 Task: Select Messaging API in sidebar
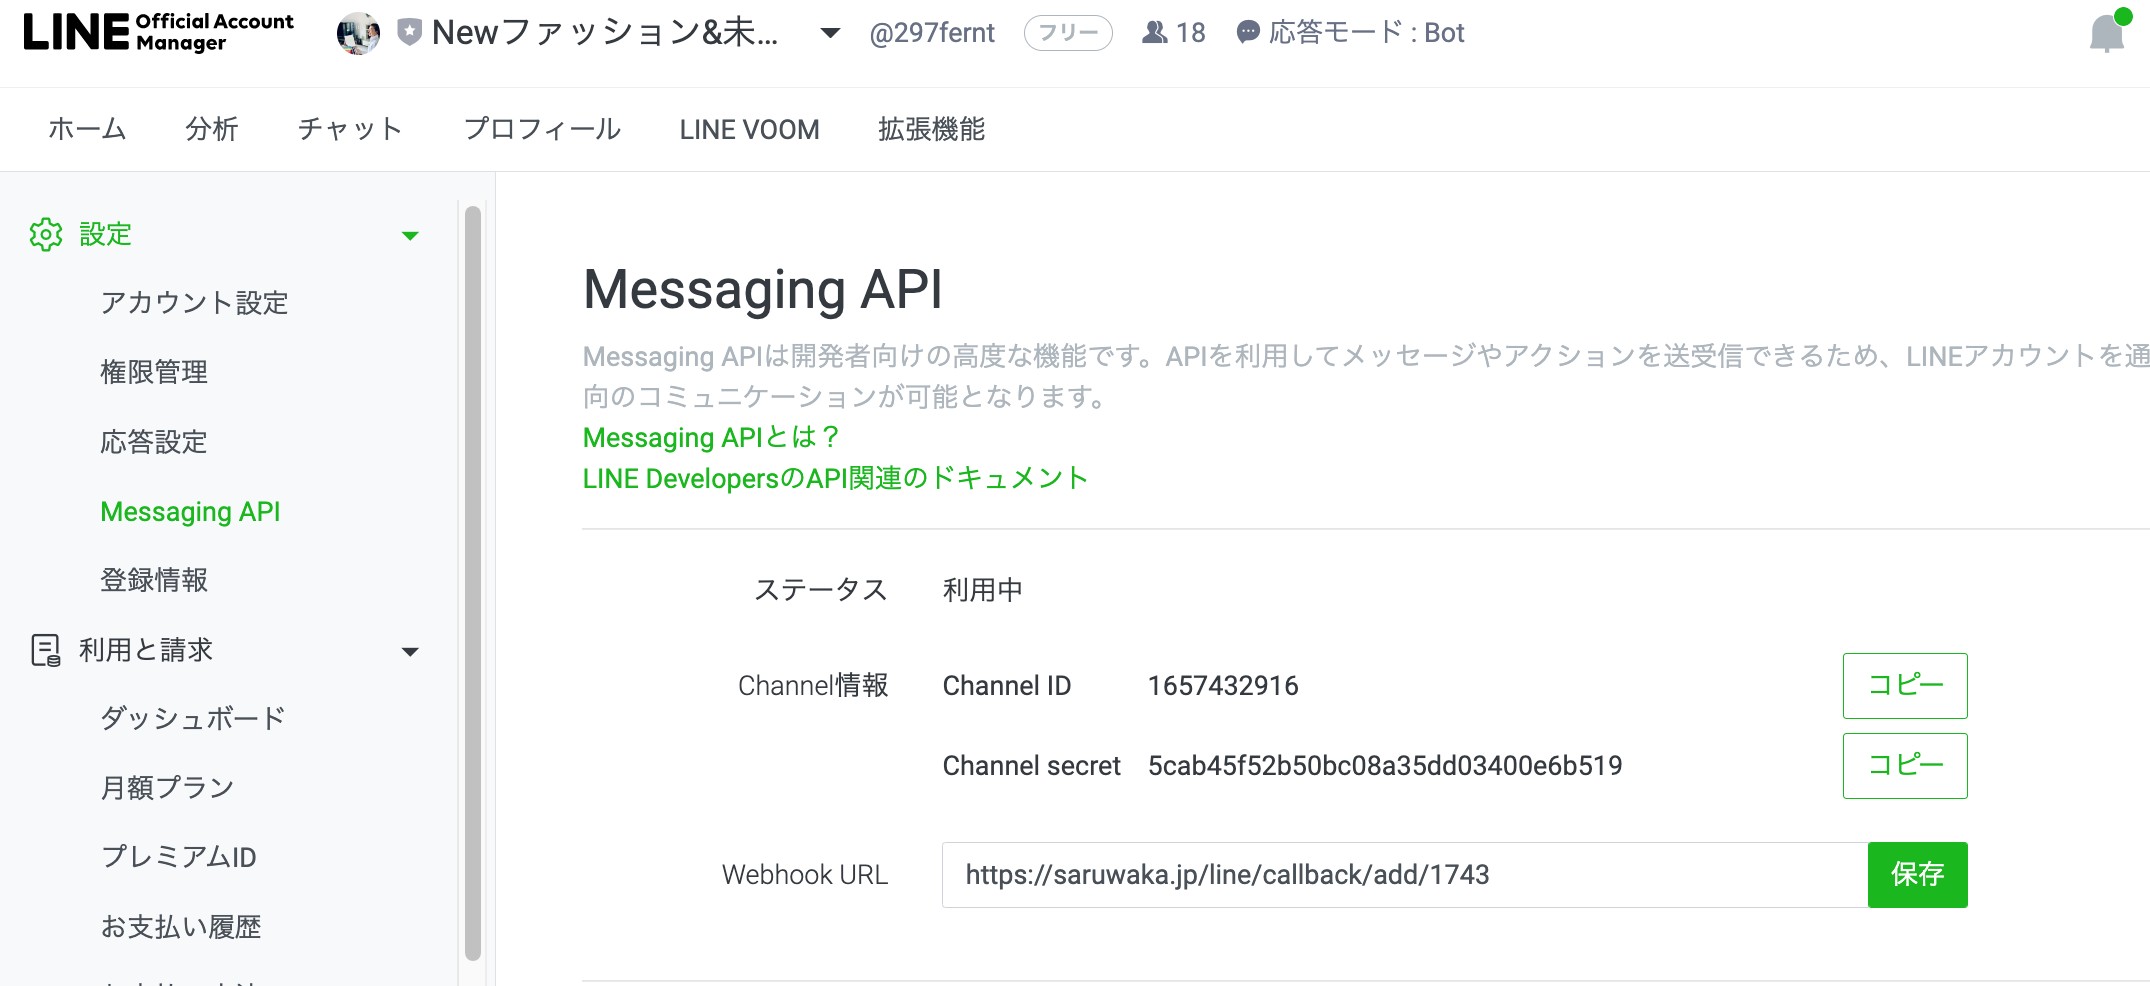190,511
